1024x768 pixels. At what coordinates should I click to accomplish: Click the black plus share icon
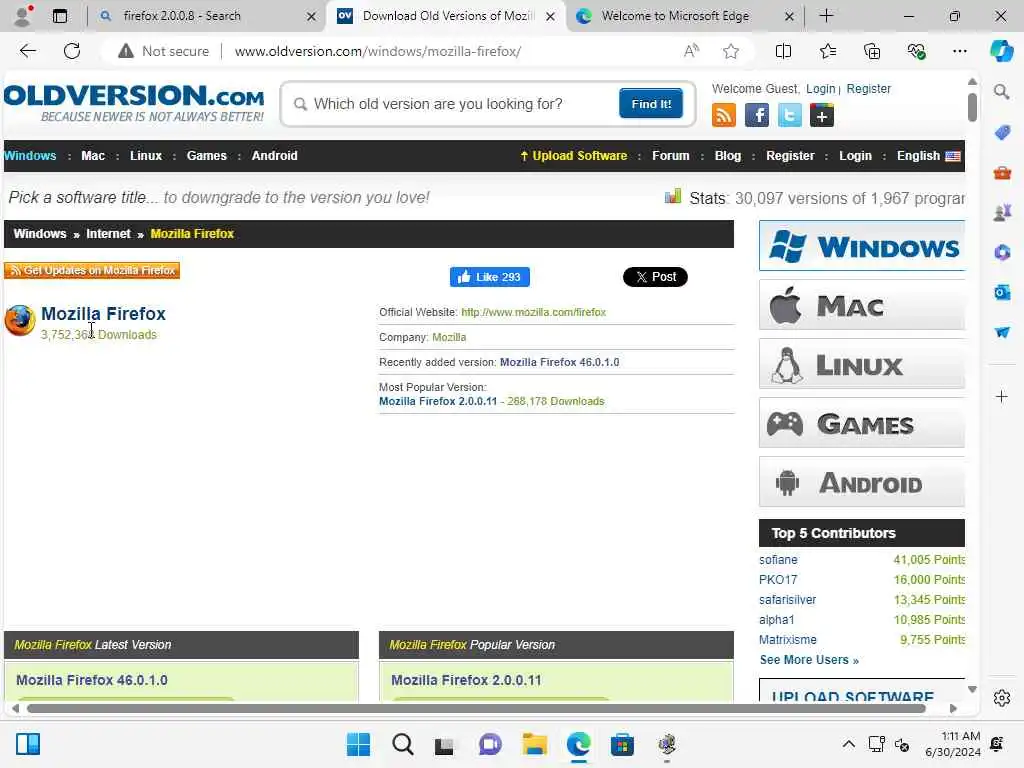coord(822,116)
